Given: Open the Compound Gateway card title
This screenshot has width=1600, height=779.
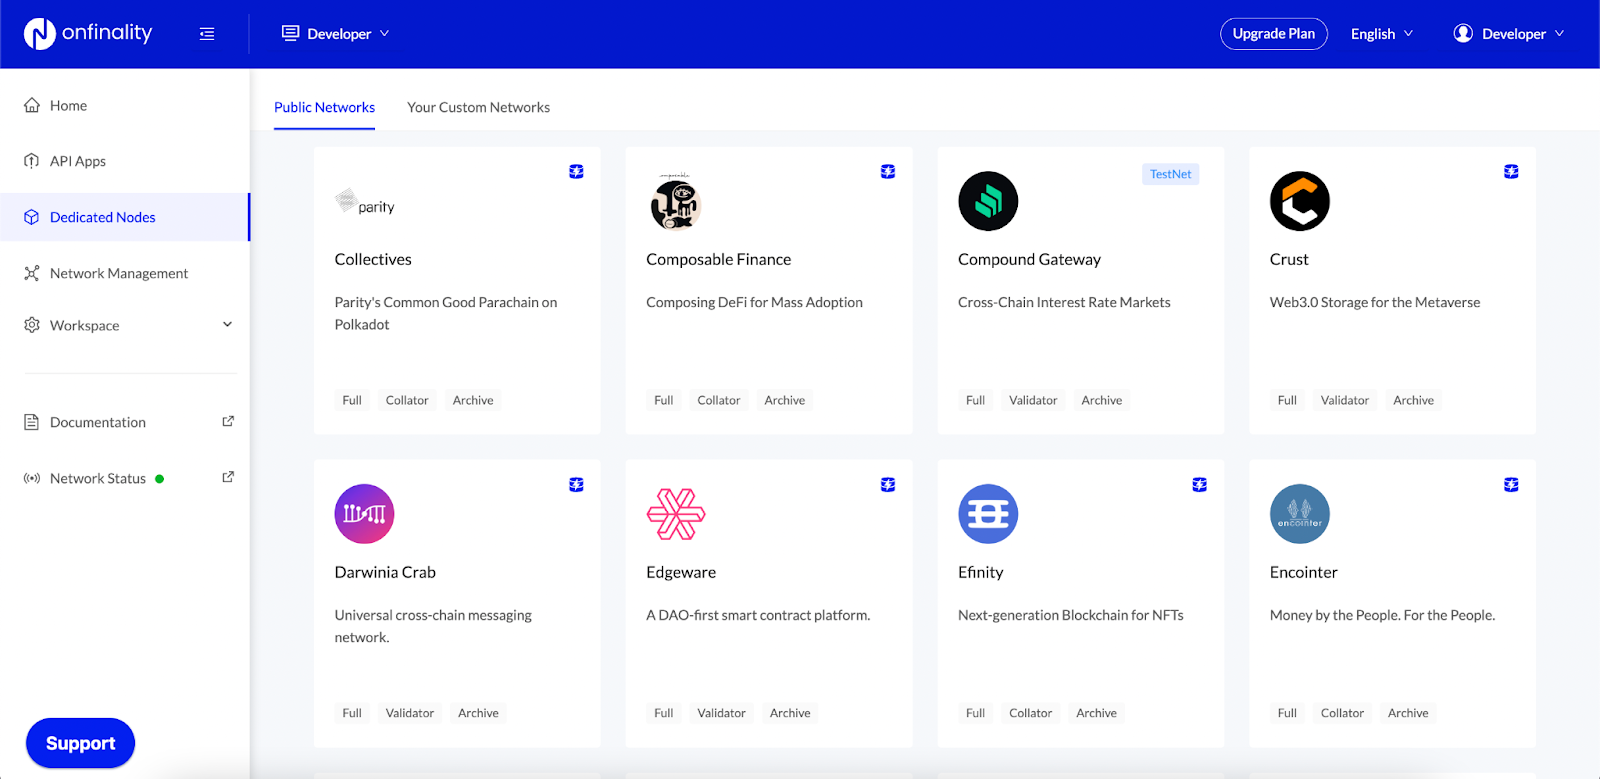Looking at the screenshot, I should tap(1029, 259).
